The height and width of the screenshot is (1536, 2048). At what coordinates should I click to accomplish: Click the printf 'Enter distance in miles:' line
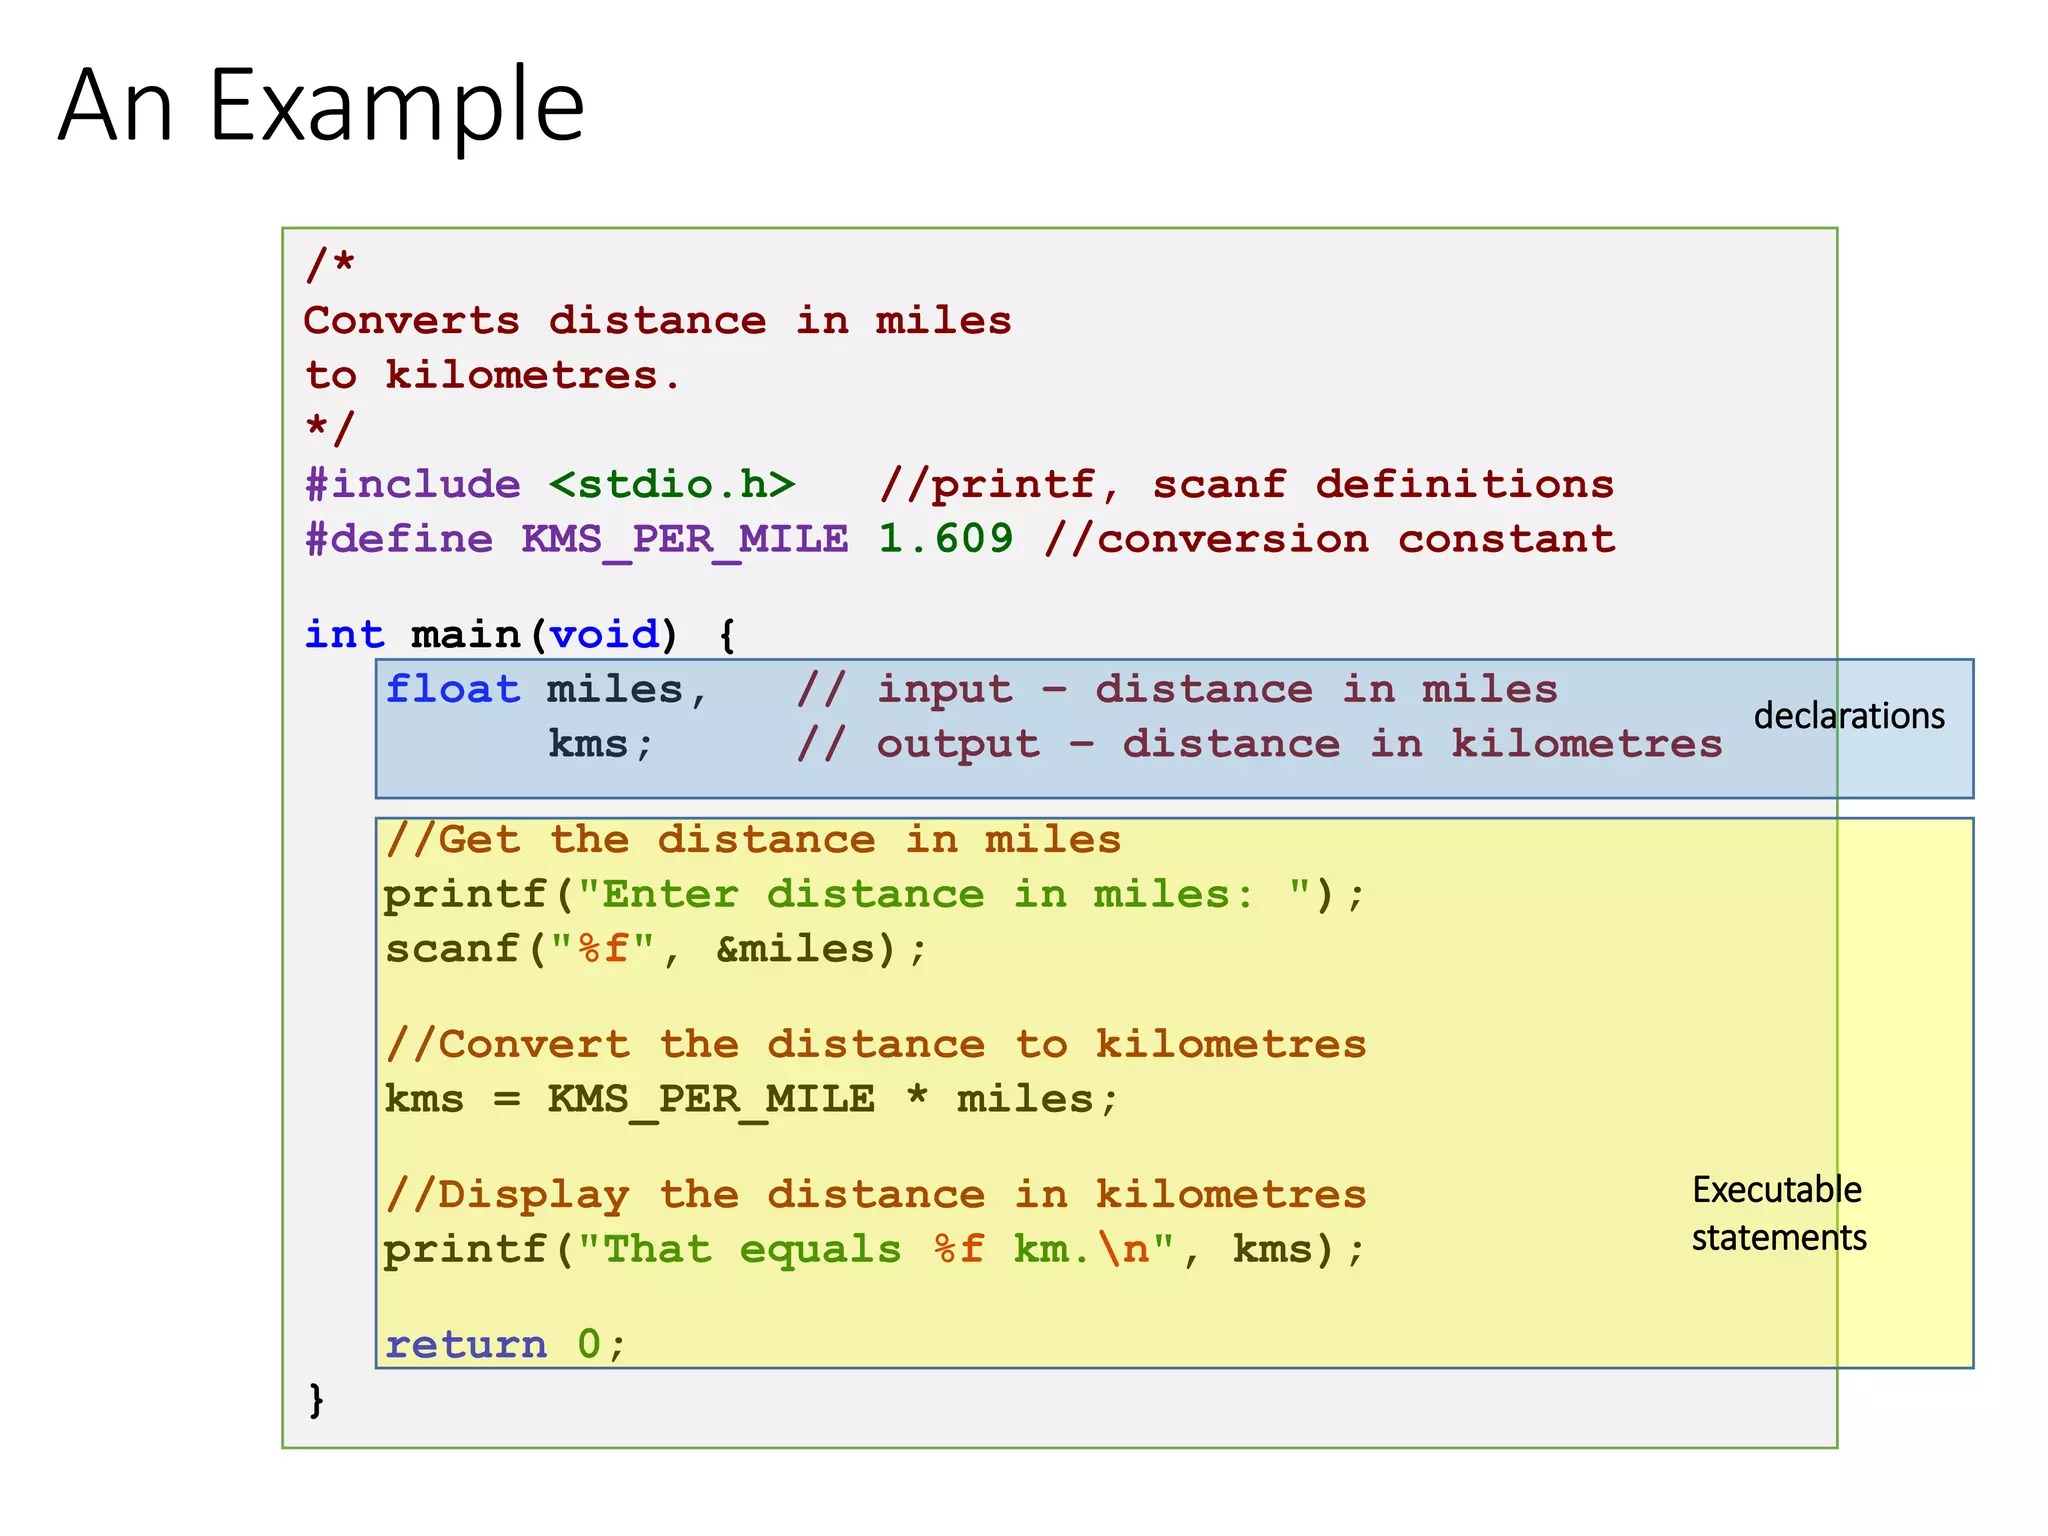(x=874, y=895)
